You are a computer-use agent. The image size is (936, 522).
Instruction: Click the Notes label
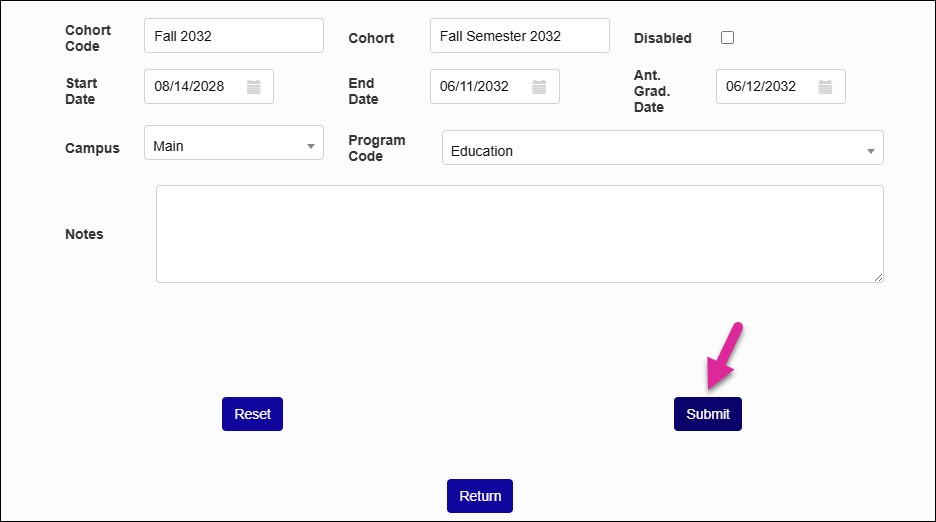tap(84, 234)
